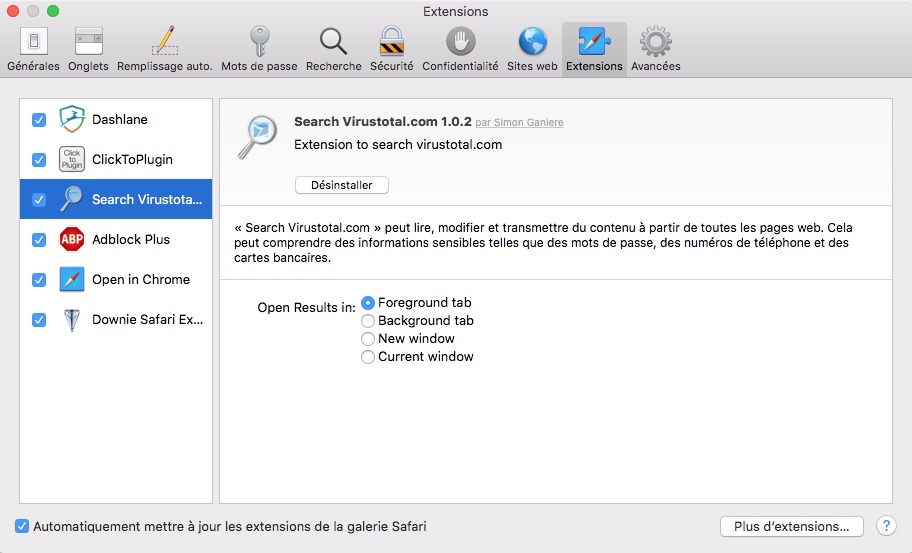The height and width of the screenshot is (553, 912).
Task: Click the Open in Chrome compass icon
Action: pos(72,279)
